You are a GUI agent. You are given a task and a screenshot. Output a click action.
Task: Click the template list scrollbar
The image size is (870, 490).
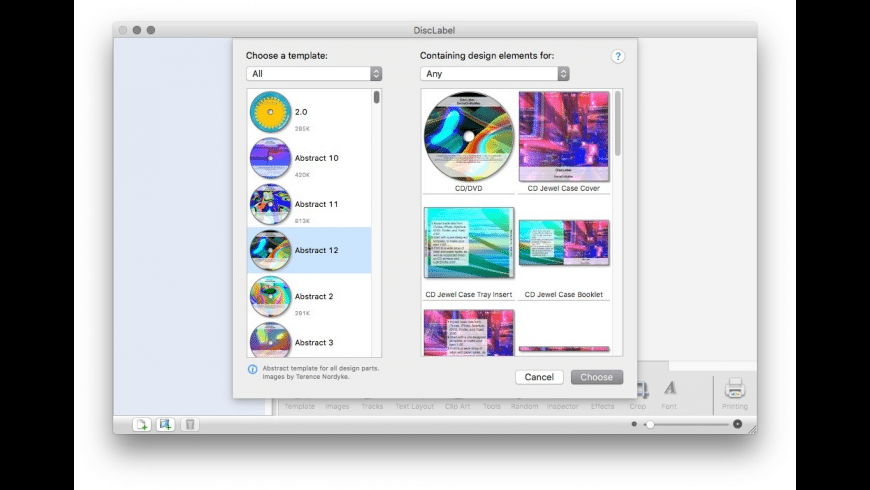coord(377,97)
